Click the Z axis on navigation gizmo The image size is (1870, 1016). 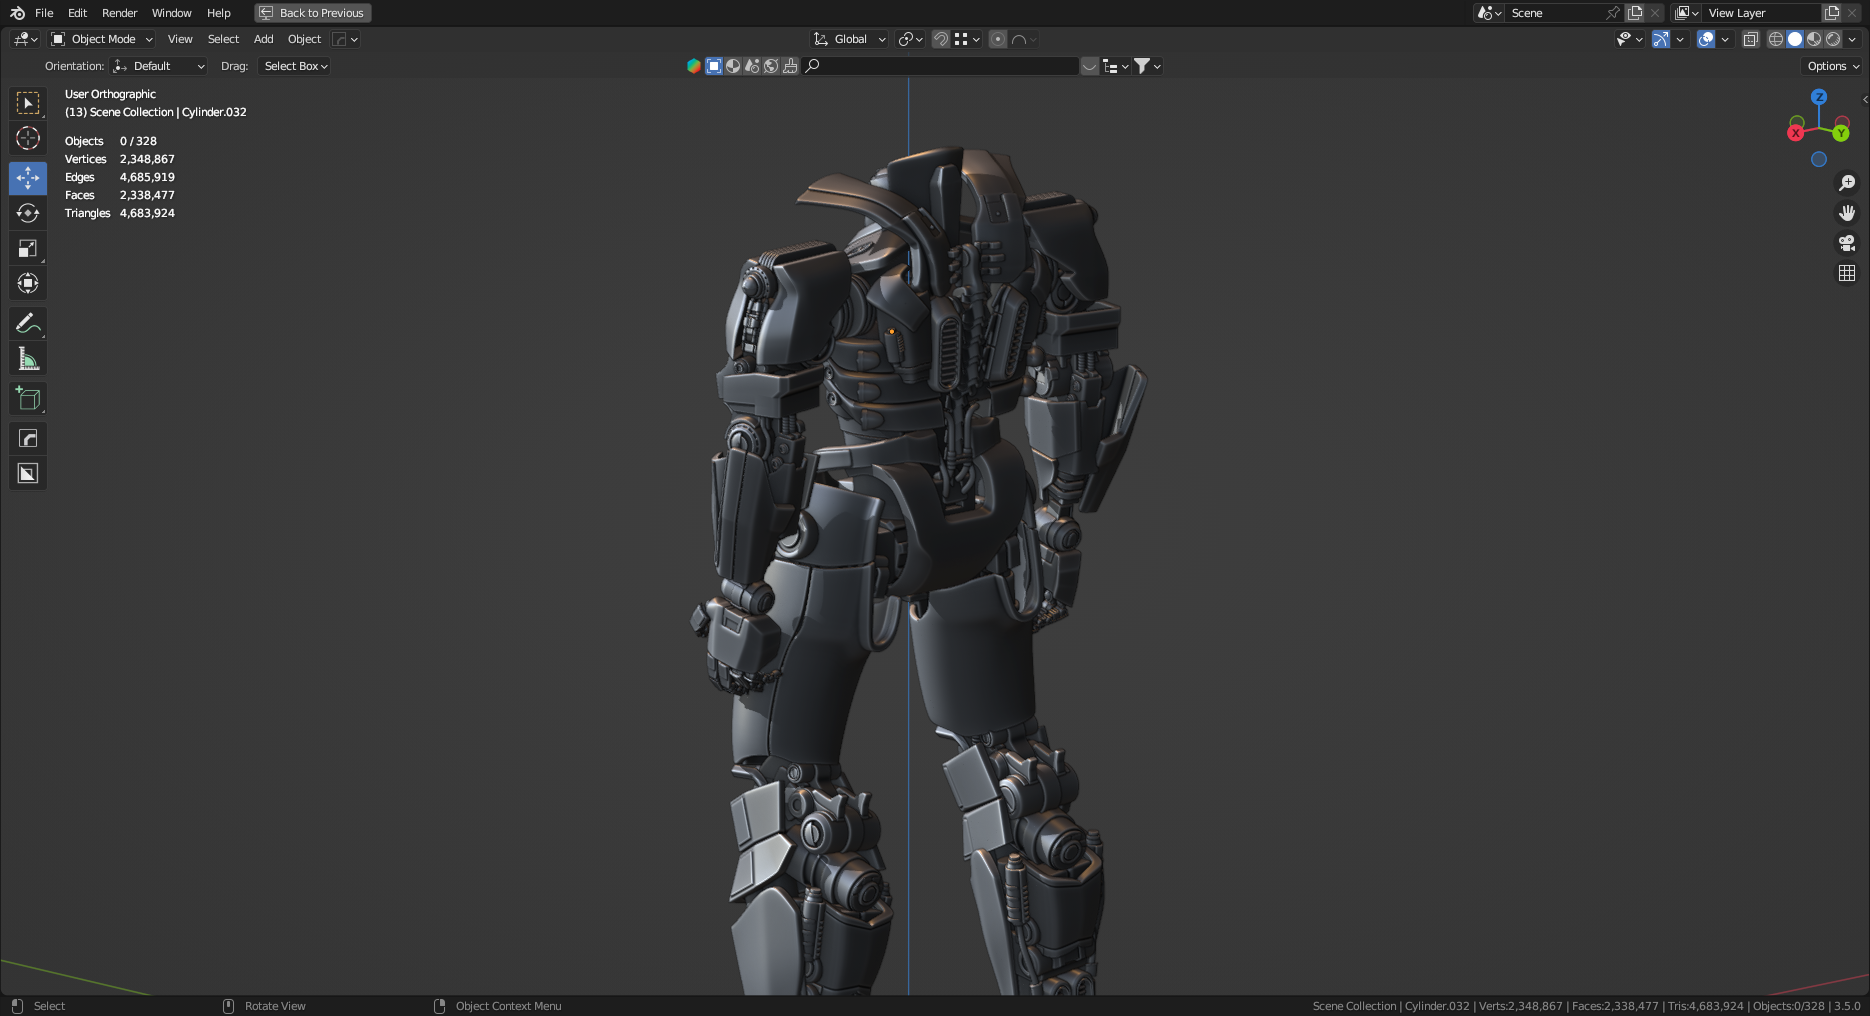[1819, 97]
